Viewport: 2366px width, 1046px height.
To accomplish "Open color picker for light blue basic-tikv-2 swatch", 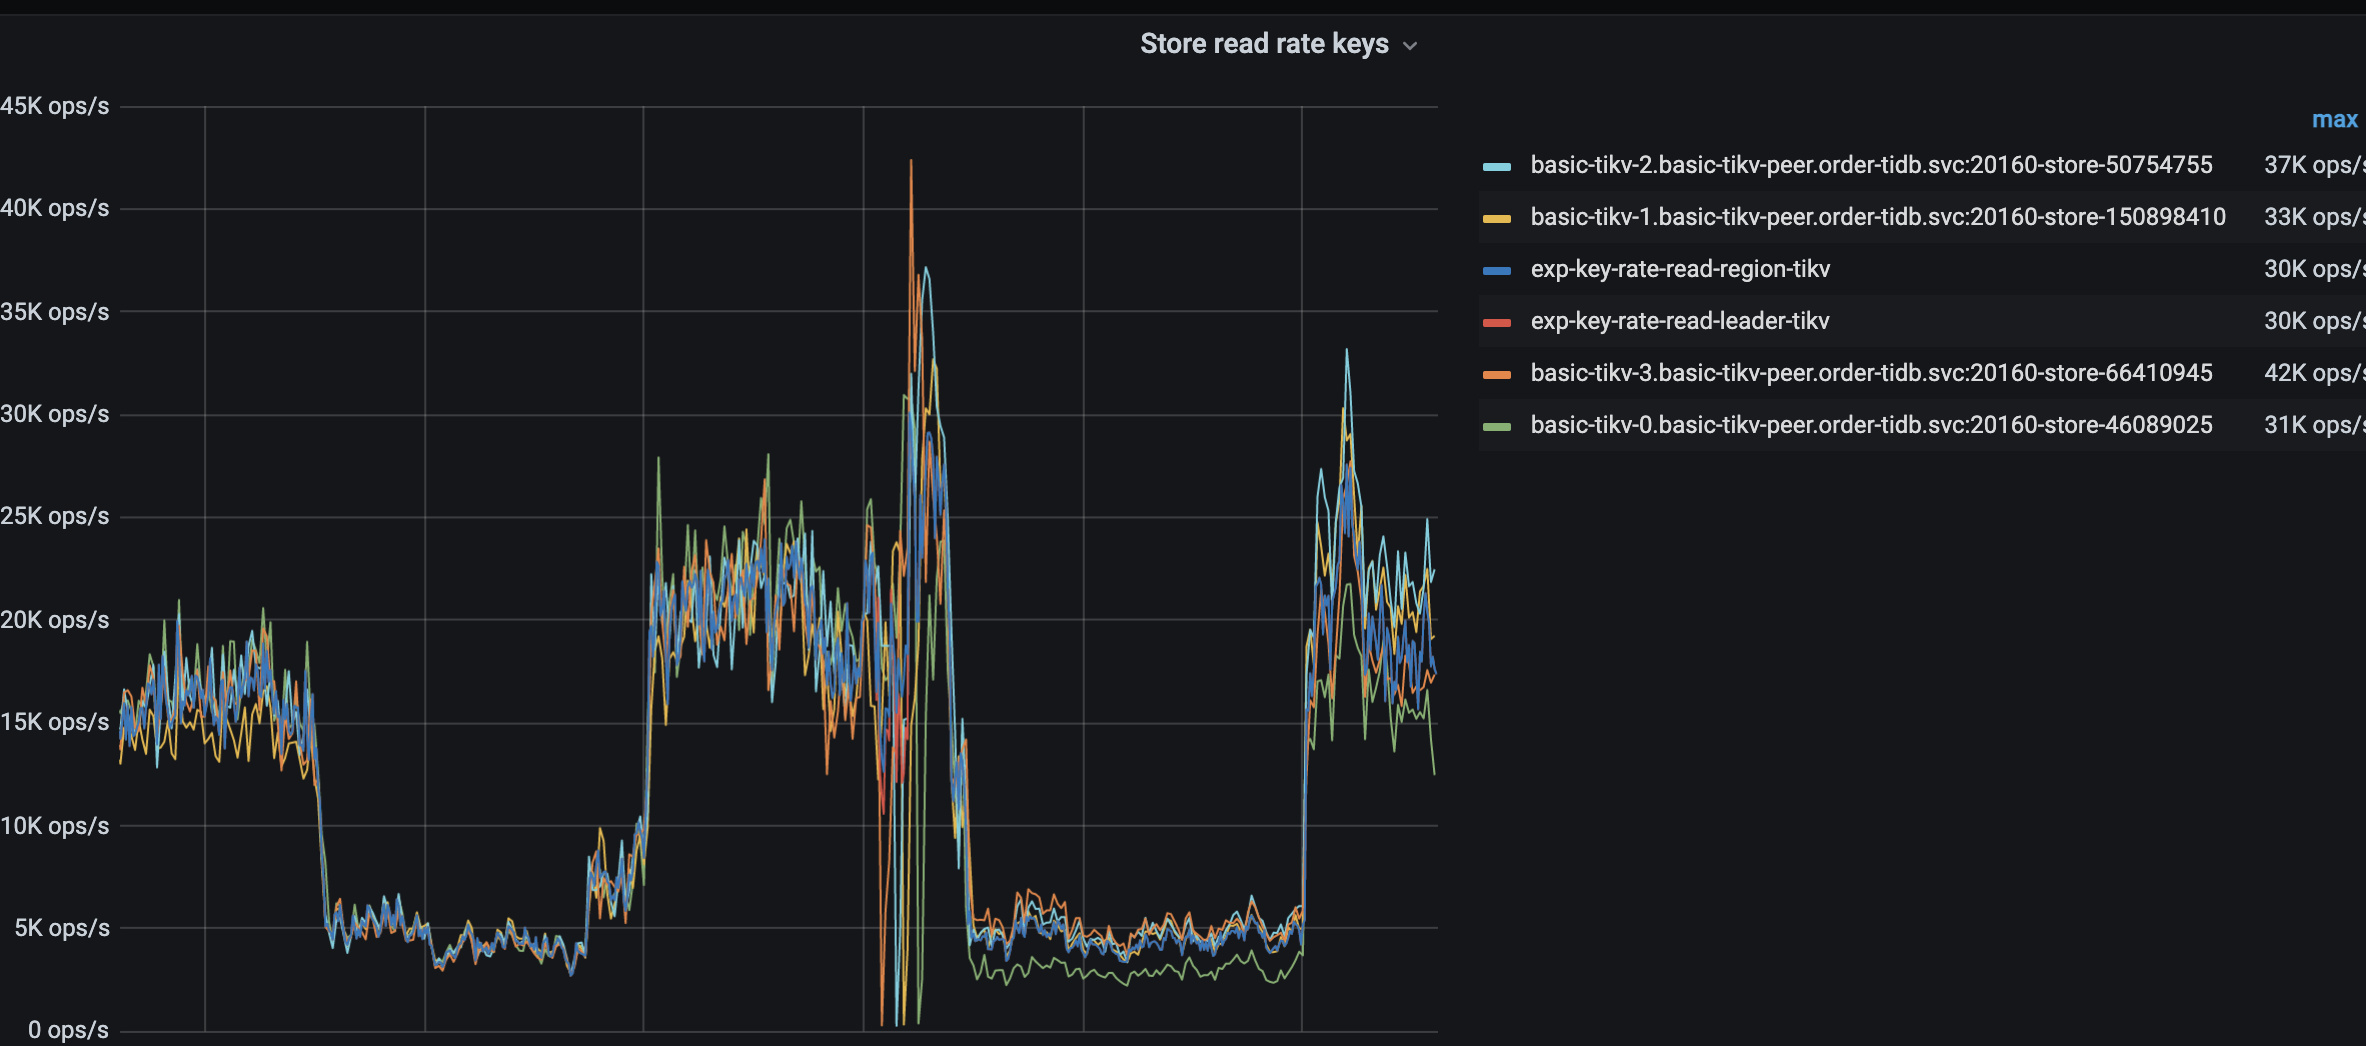I will click(x=1497, y=167).
